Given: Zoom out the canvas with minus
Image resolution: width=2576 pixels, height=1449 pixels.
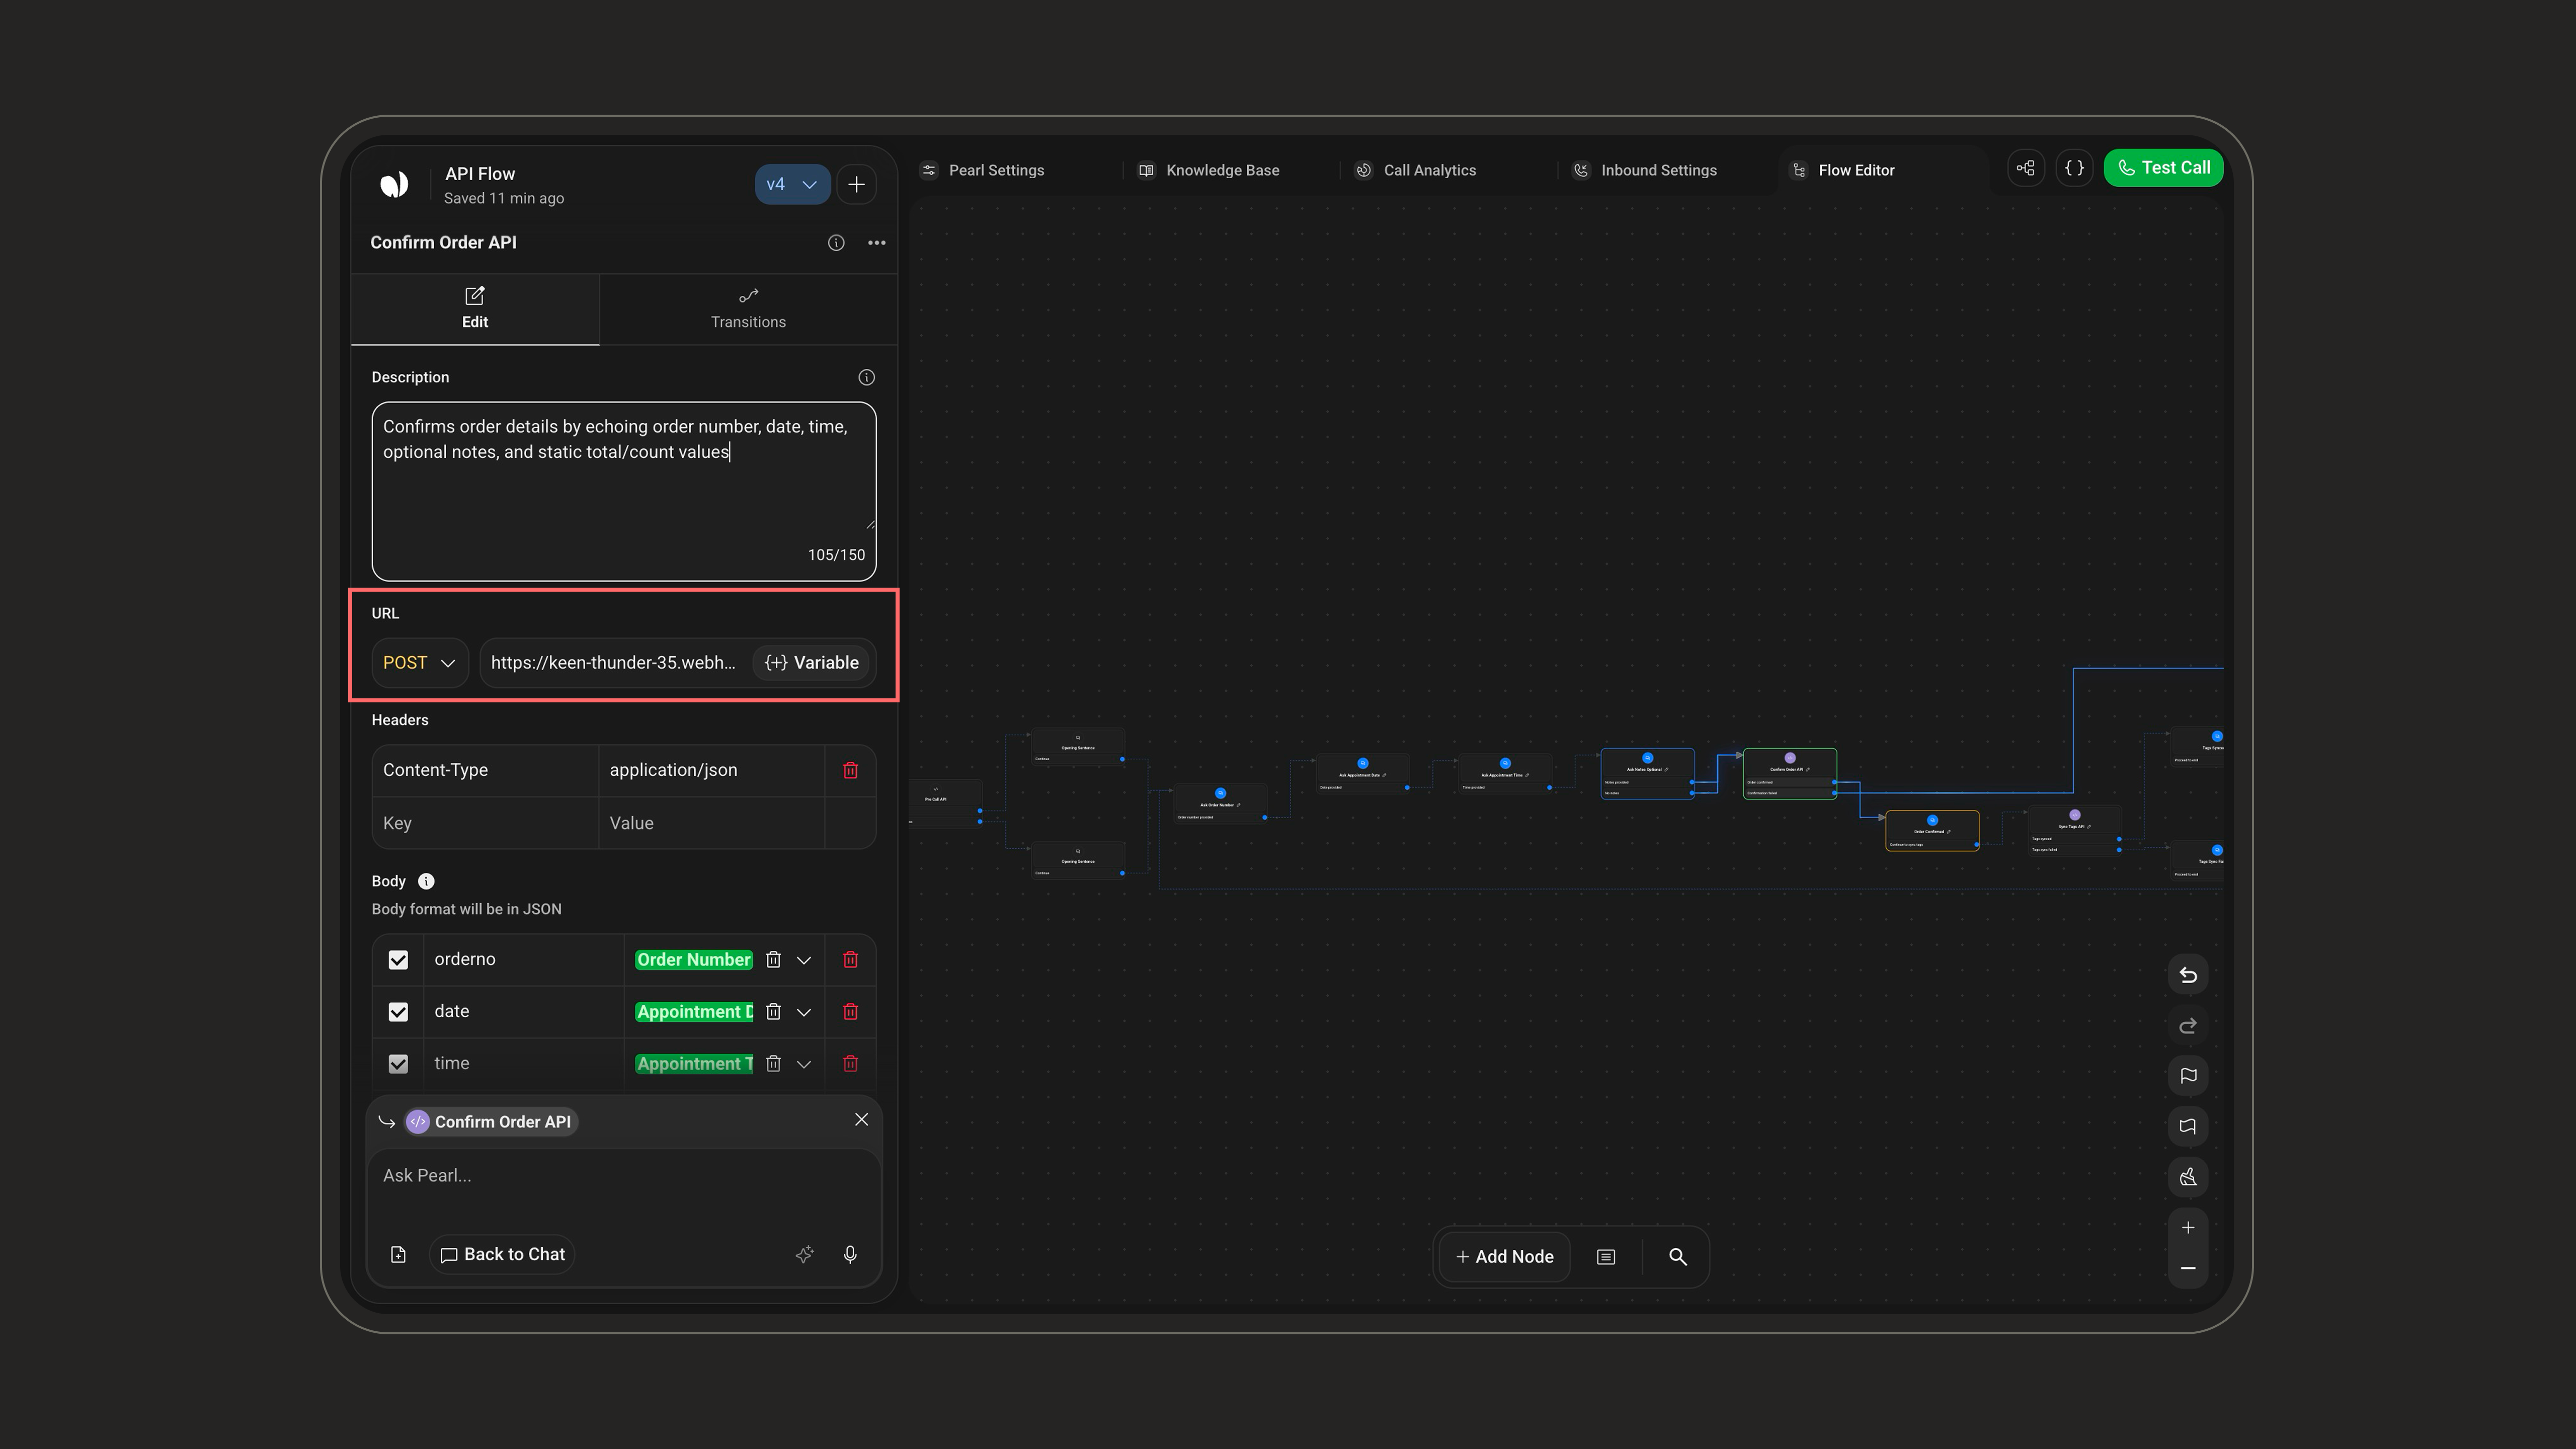Looking at the screenshot, I should click(x=2188, y=1268).
